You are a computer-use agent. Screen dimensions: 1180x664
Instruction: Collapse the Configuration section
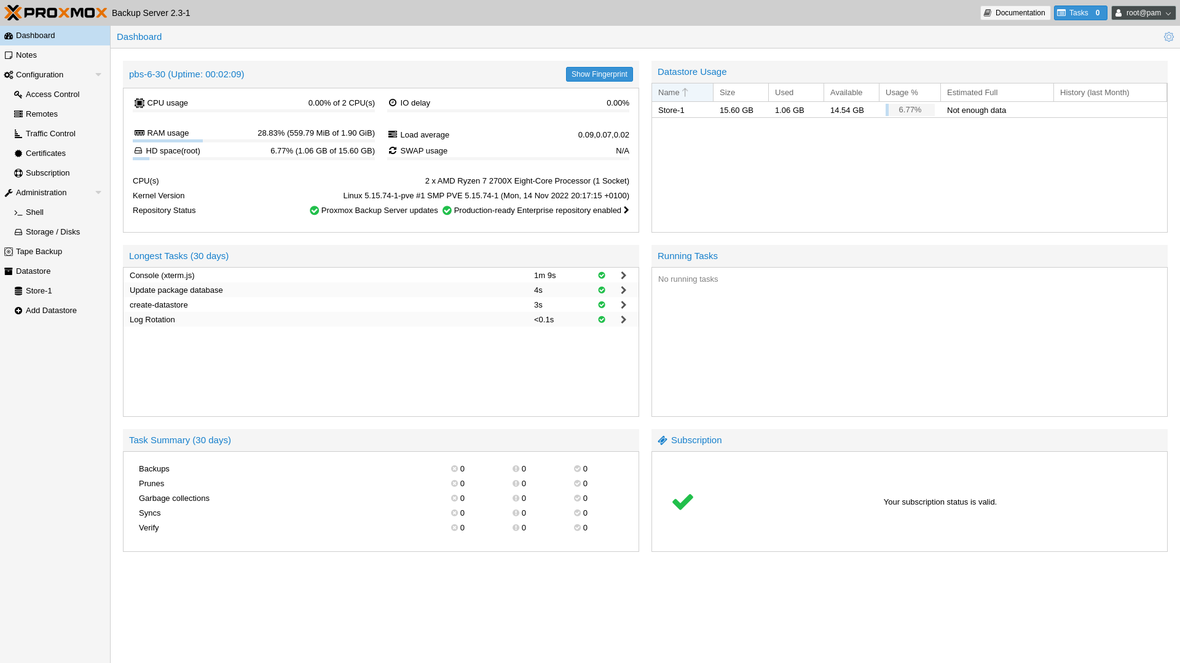tap(98, 74)
